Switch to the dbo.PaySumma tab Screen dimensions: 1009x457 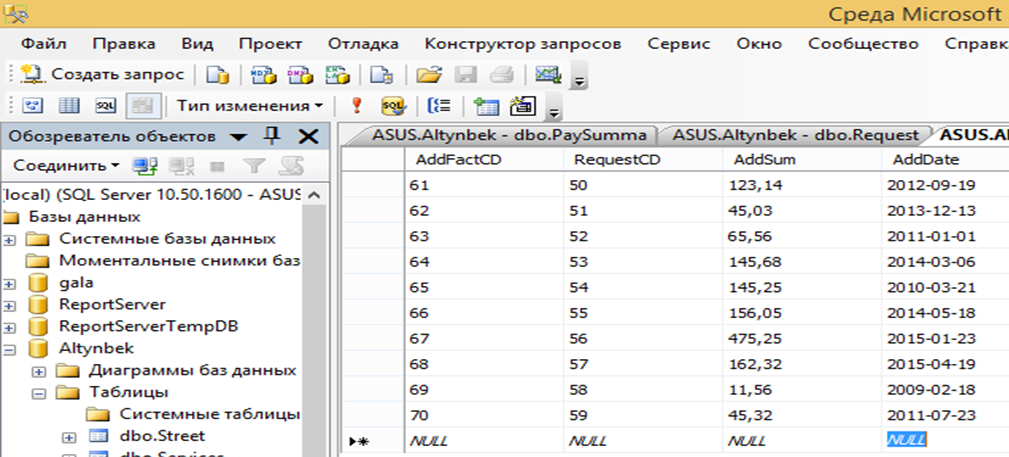pyautogui.click(x=503, y=135)
